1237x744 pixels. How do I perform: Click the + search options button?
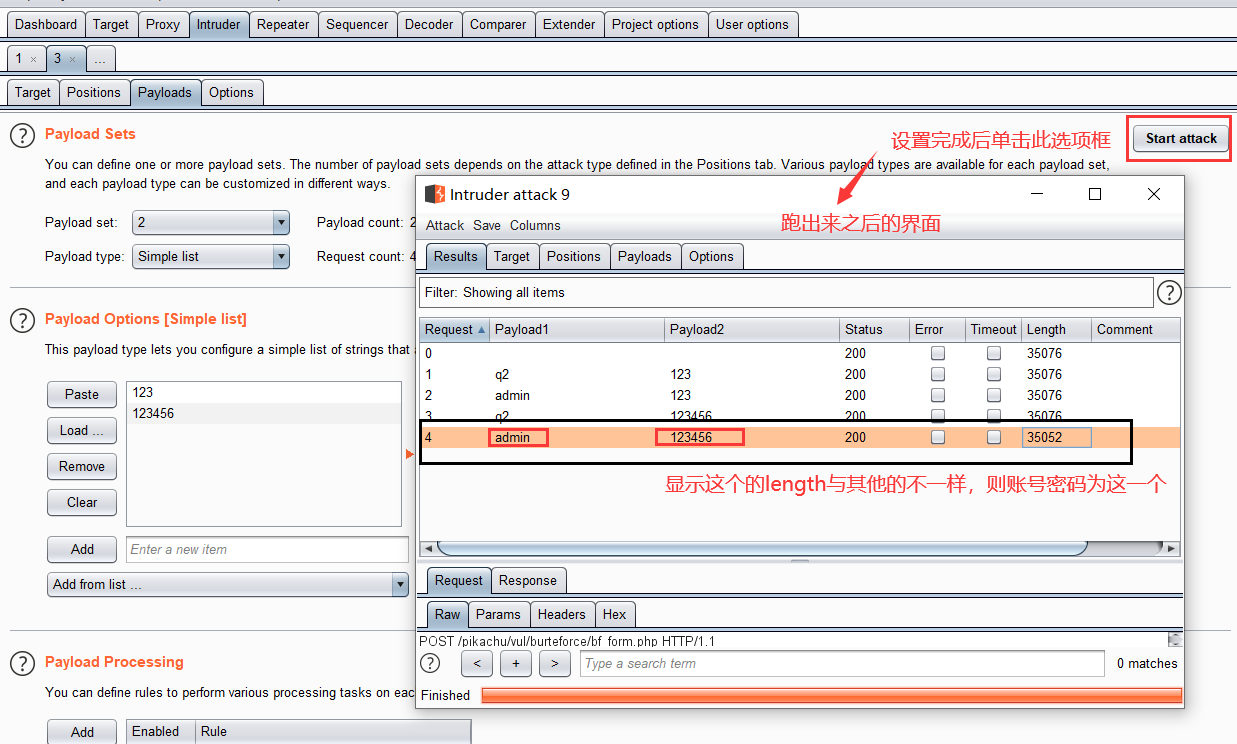[x=516, y=663]
